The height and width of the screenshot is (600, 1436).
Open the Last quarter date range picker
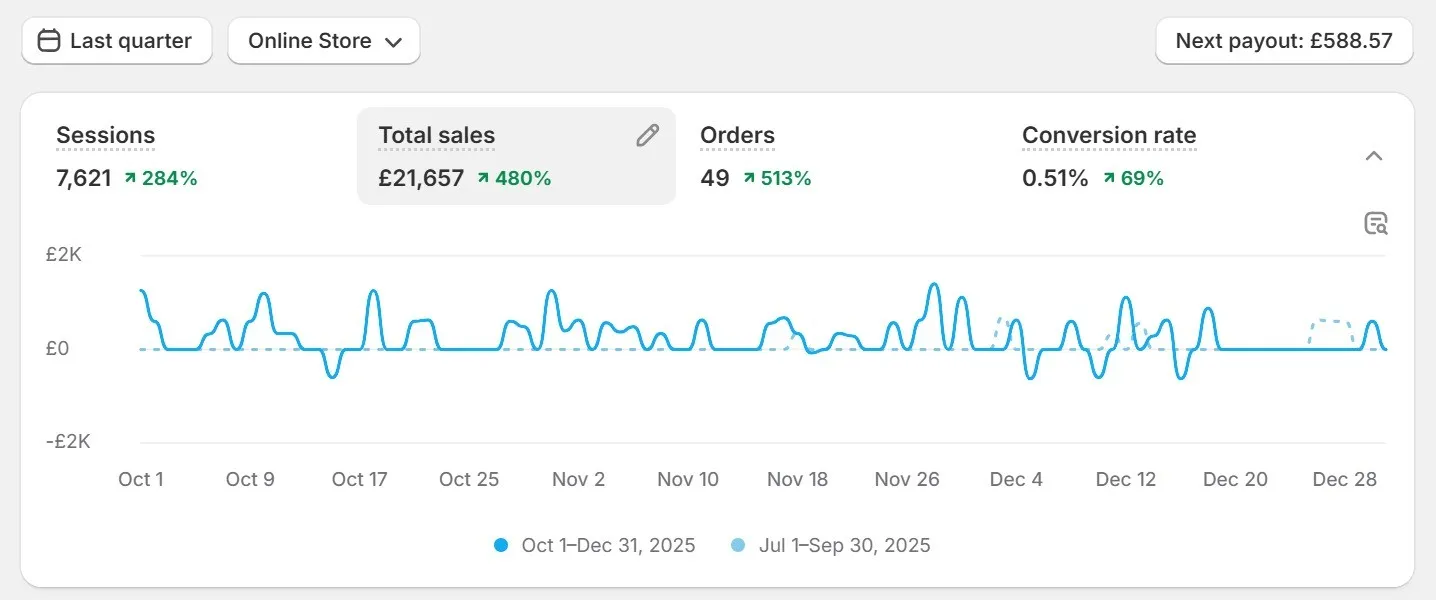(117, 41)
